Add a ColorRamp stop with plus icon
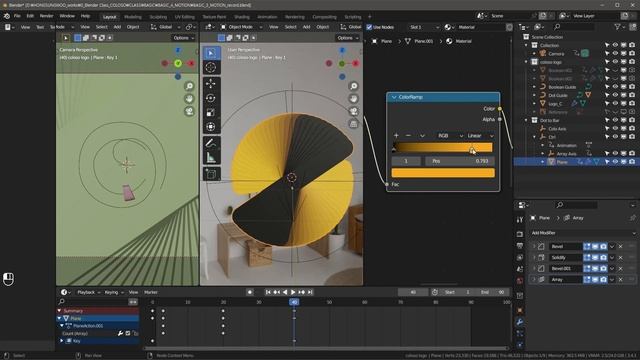Viewport: 640px width, 360px height. tap(396, 136)
